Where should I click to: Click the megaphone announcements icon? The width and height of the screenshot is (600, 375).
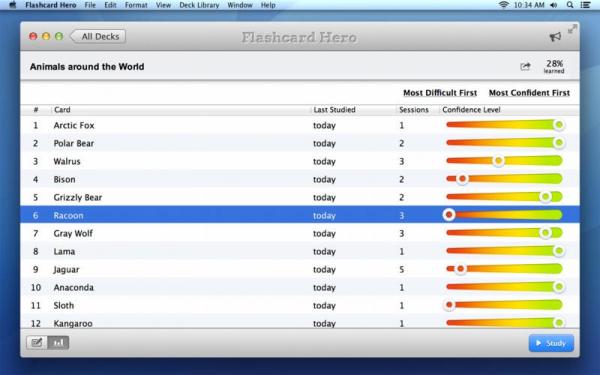555,37
